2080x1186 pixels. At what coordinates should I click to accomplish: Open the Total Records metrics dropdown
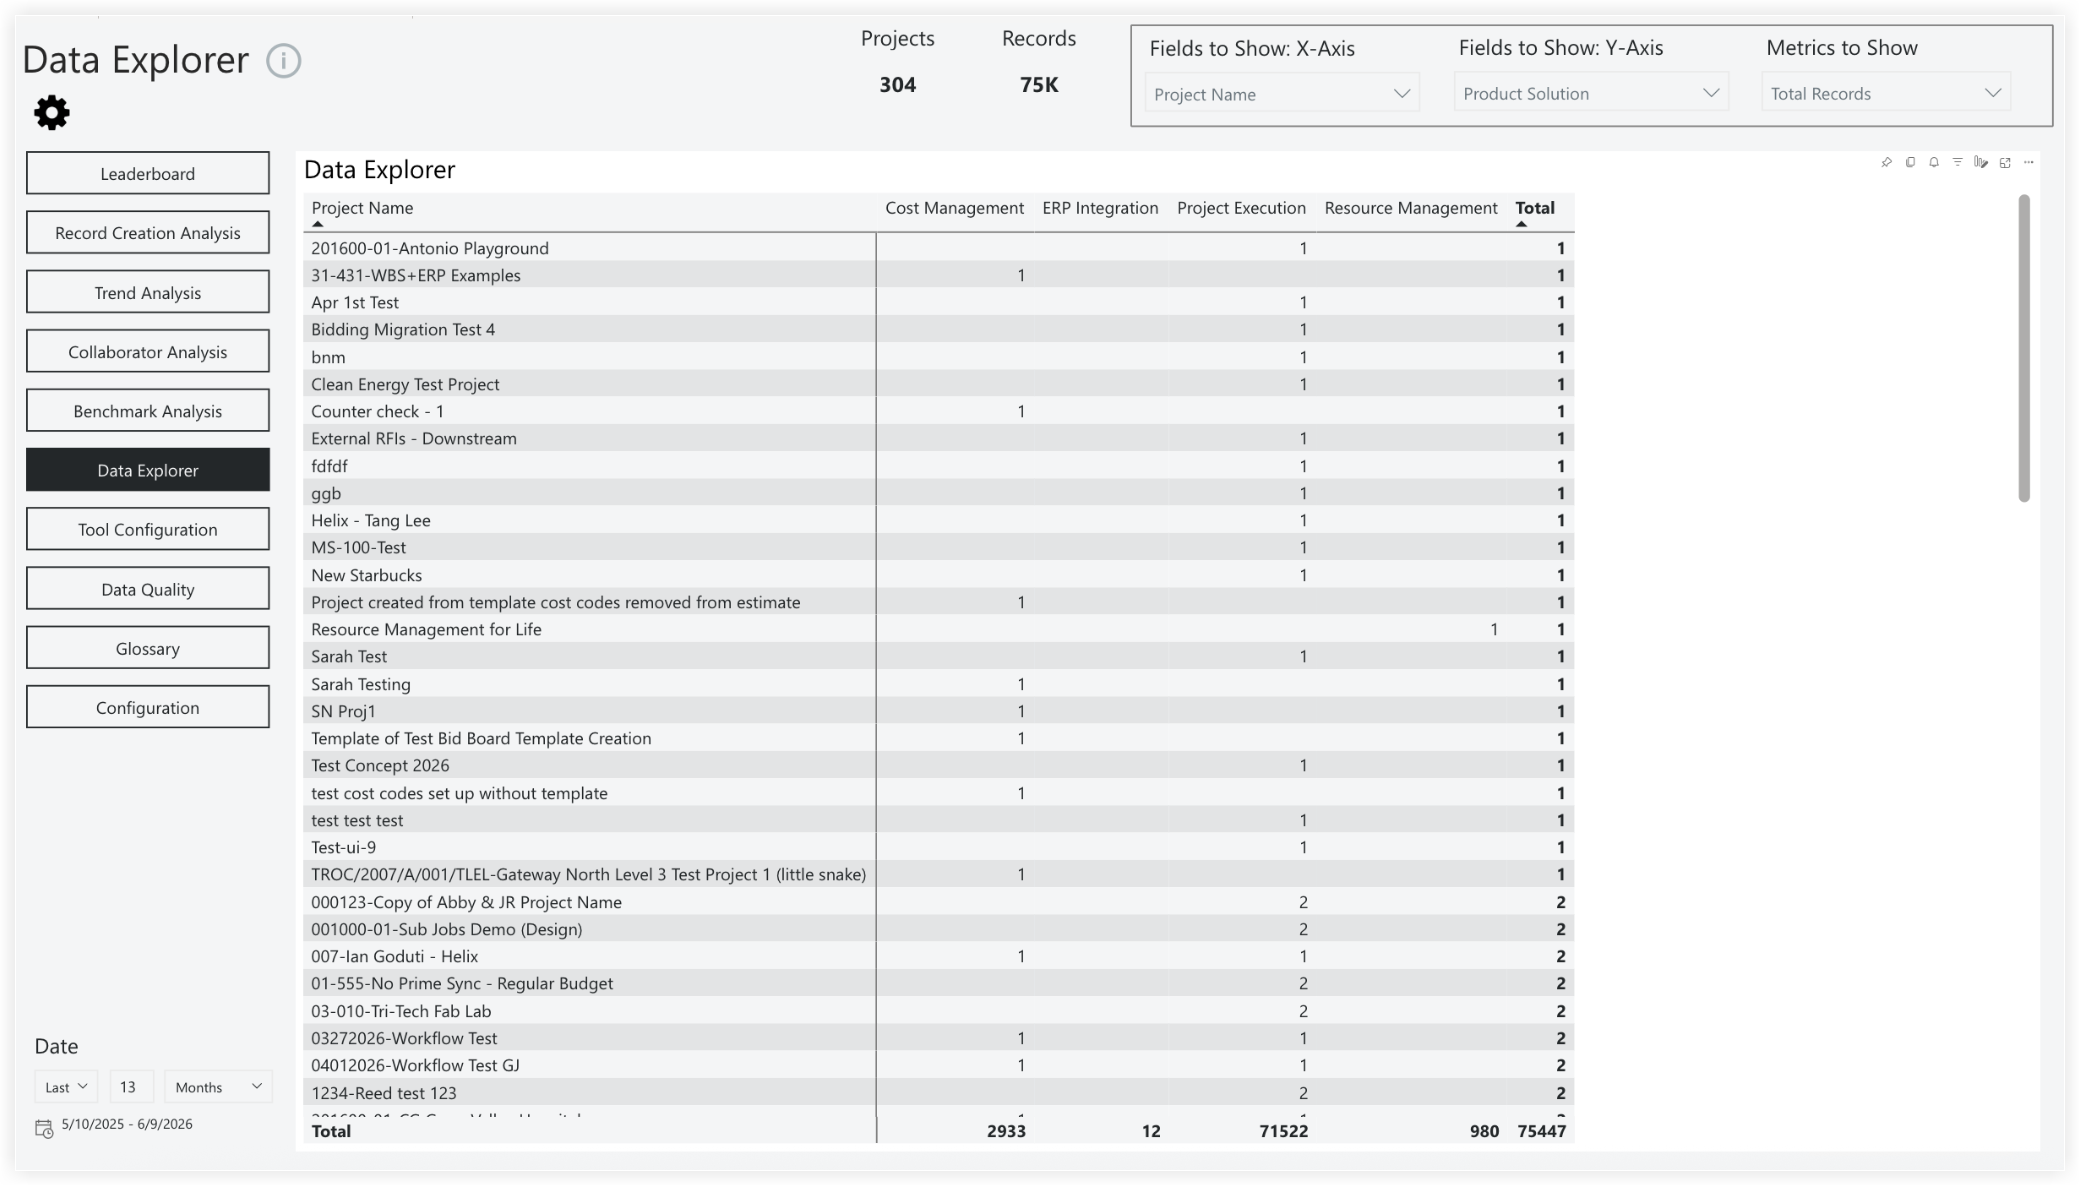pyautogui.click(x=1886, y=93)
